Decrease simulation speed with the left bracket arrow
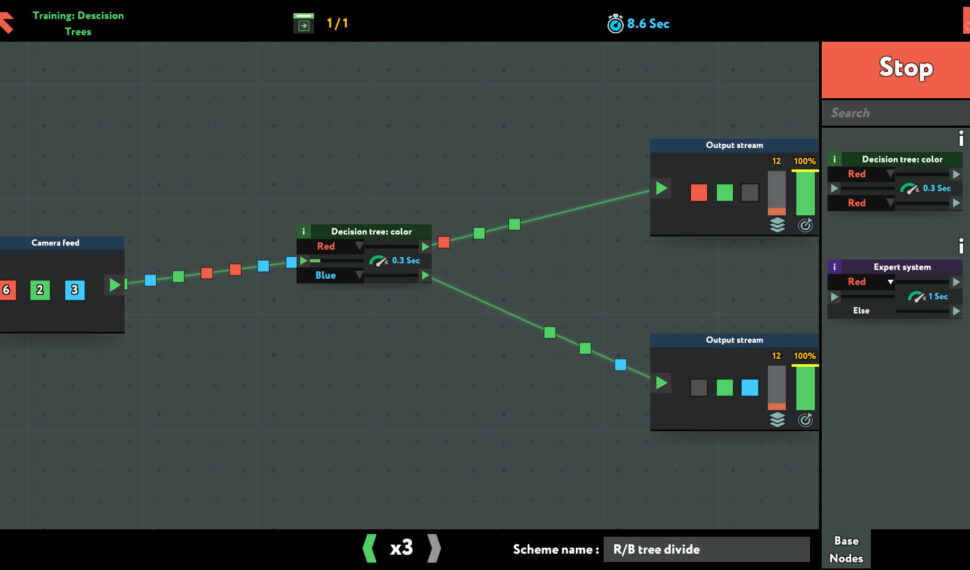 click(369, 548)
